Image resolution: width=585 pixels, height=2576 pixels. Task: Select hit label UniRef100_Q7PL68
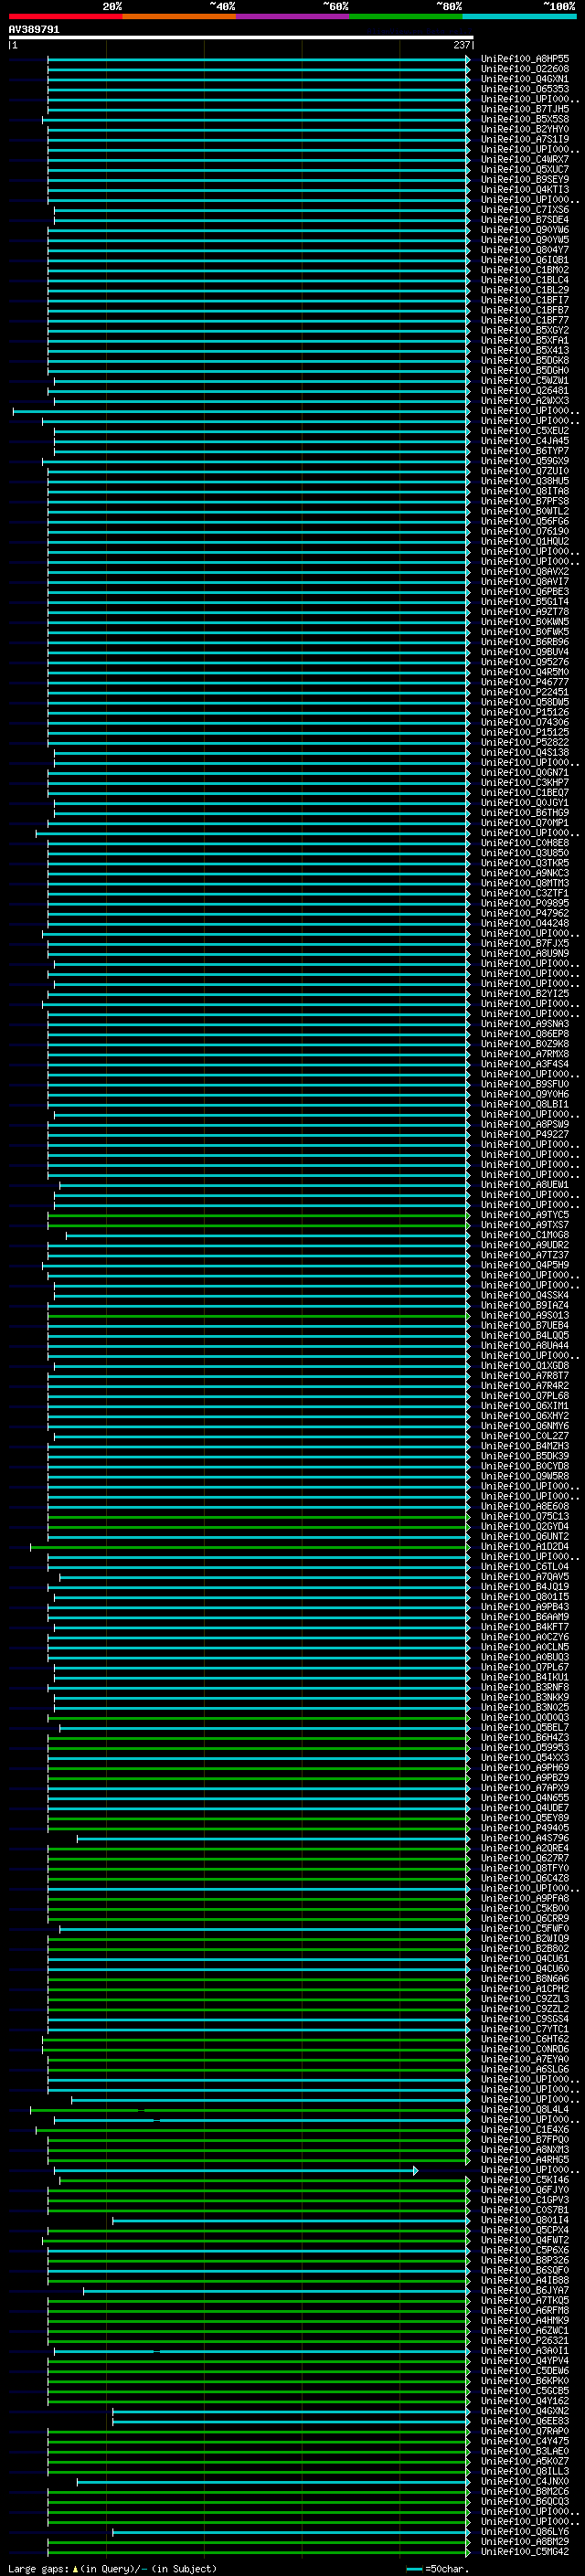tap(525, 1396)
